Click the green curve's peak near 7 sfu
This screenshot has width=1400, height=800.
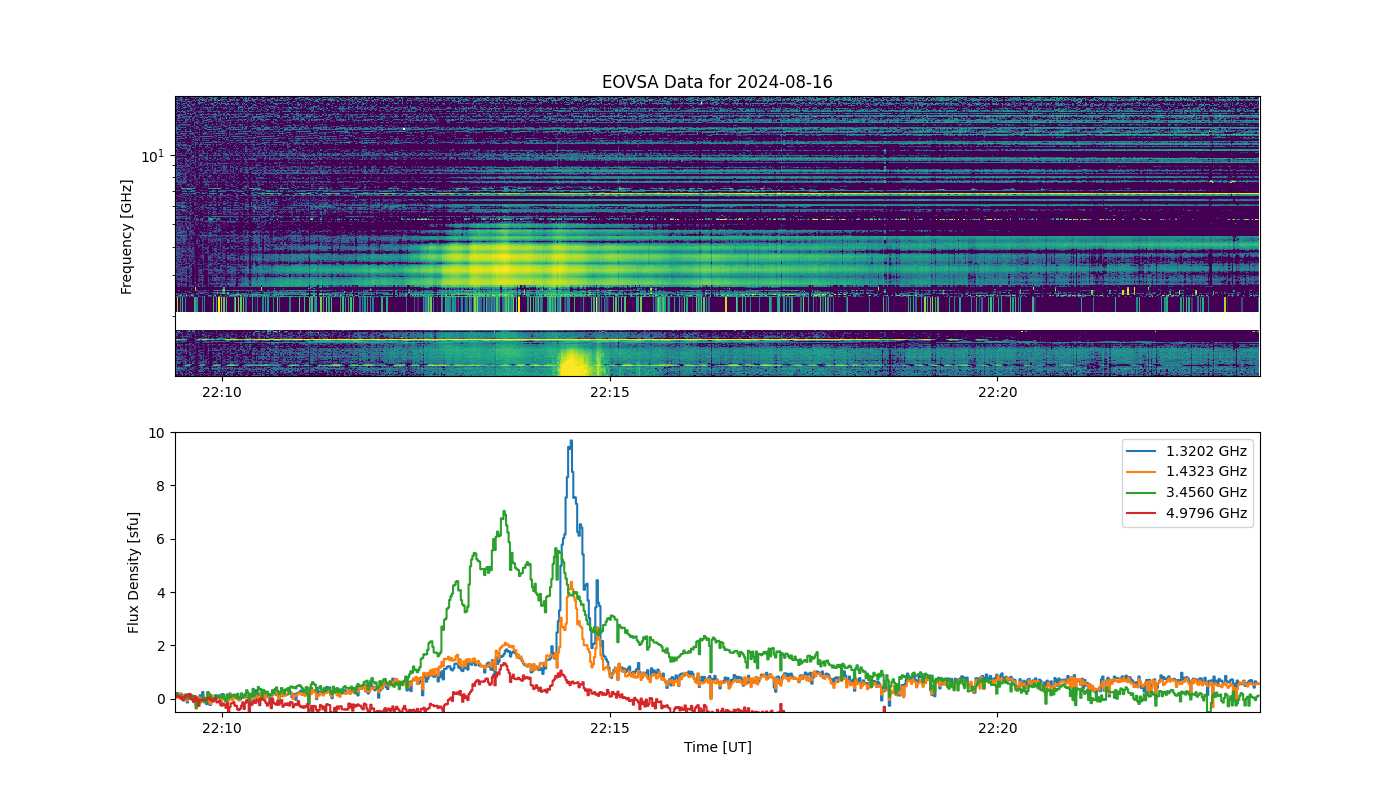coord(504,512)
